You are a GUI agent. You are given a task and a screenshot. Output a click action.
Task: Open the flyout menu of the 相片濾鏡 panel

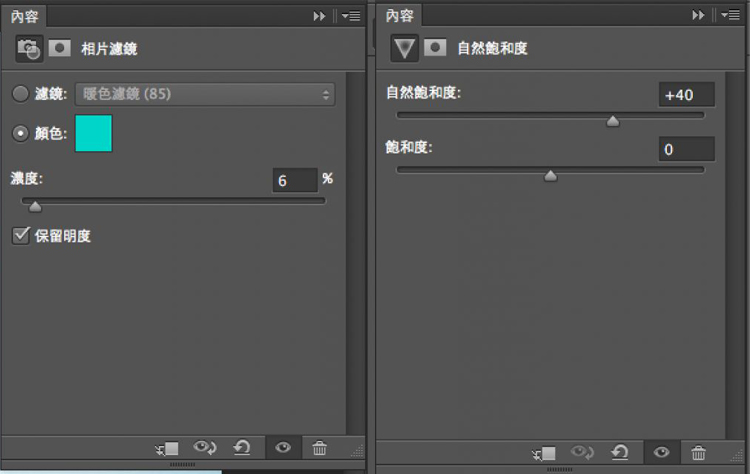coord(351,17)
